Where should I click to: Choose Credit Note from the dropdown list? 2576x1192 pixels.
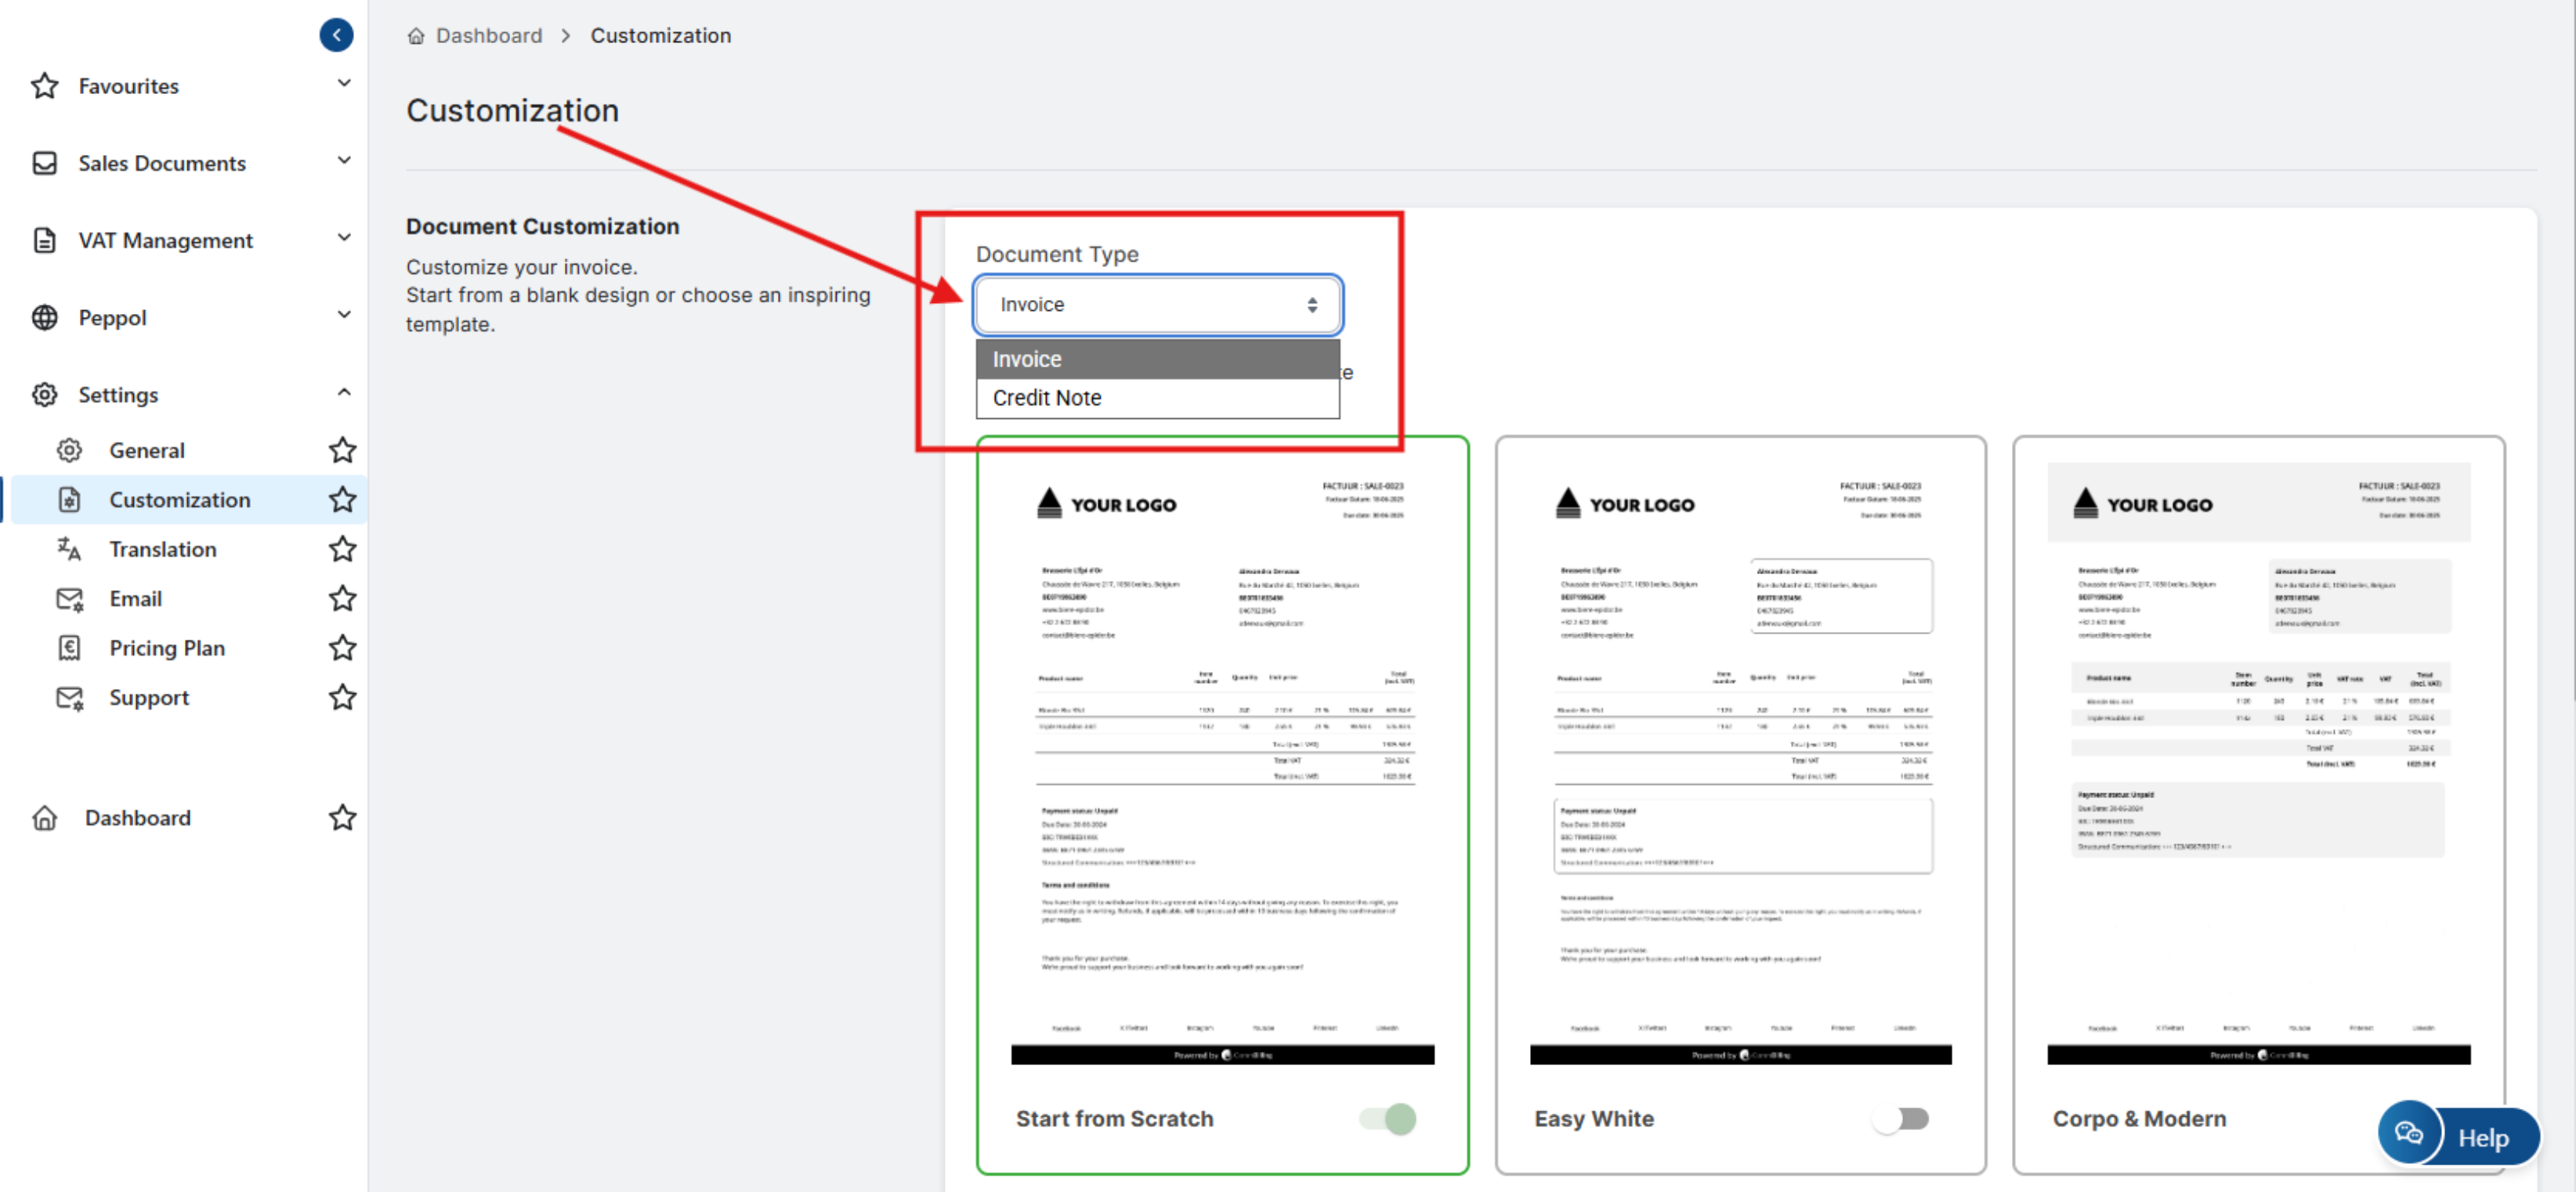(1047, 397)
